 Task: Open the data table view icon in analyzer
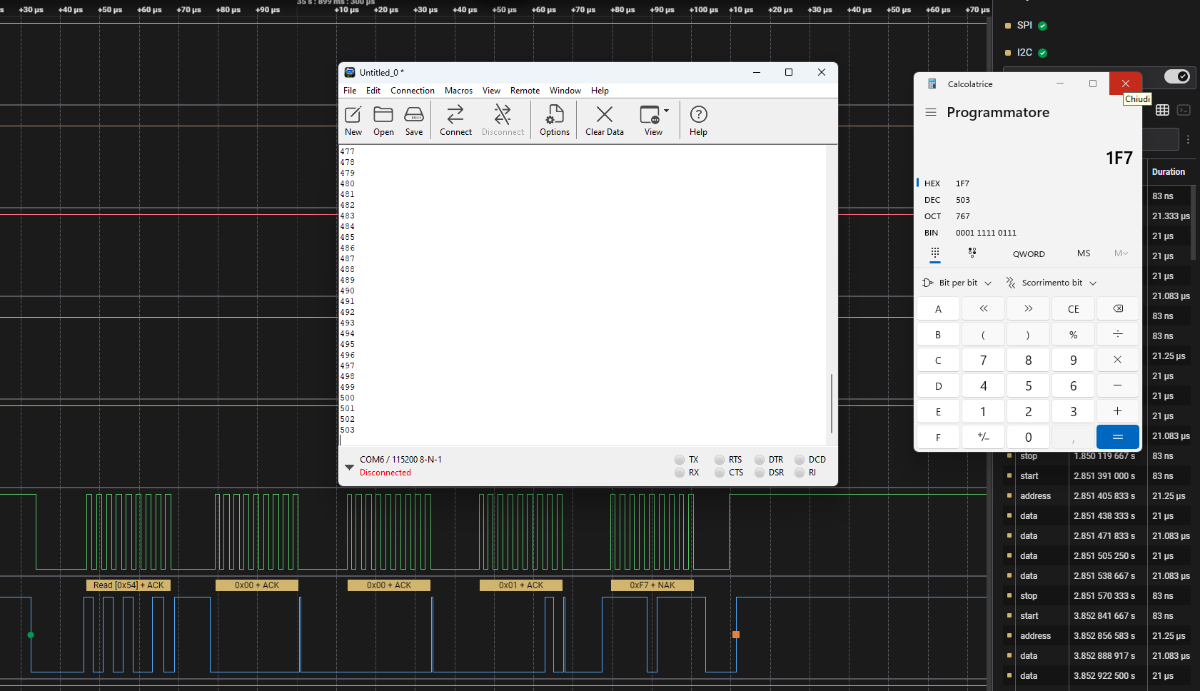pyautogui.click(x=1162, y=110)
